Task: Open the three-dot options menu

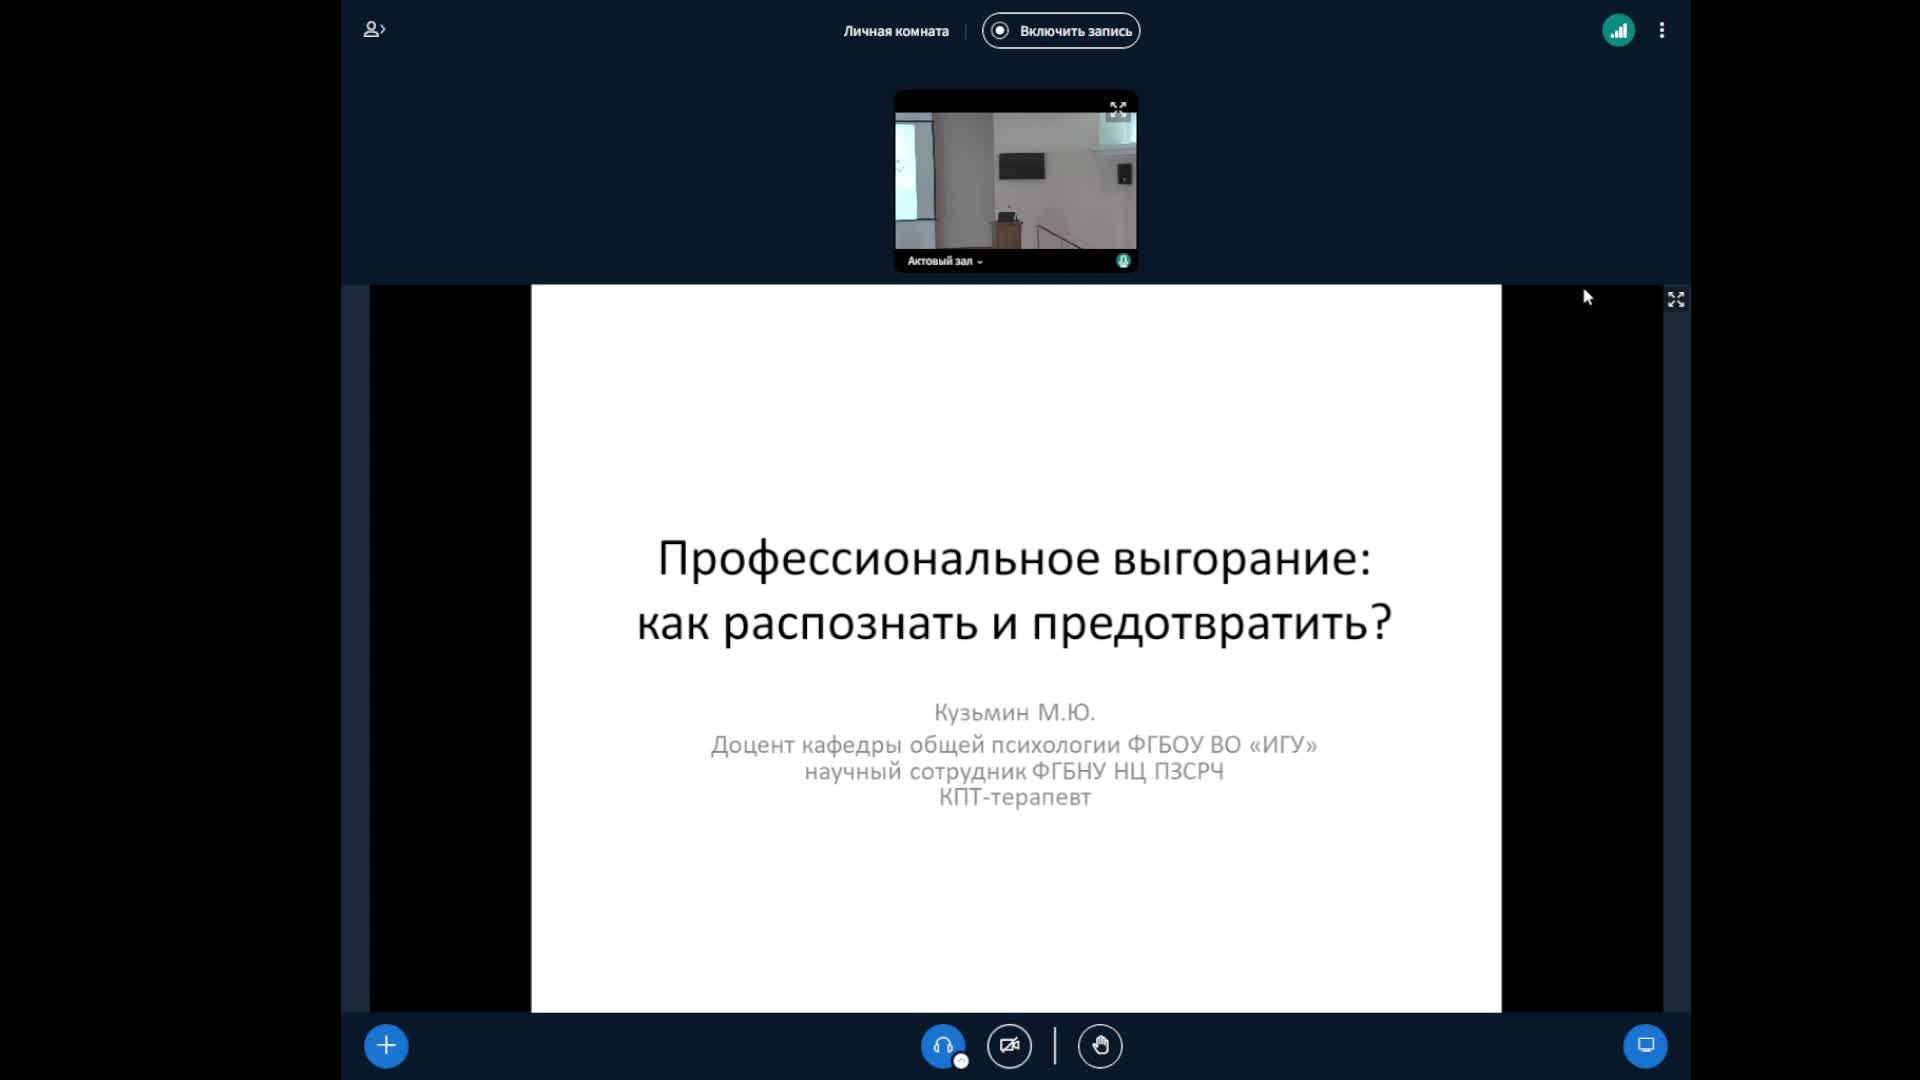Action: [1662, 31]
